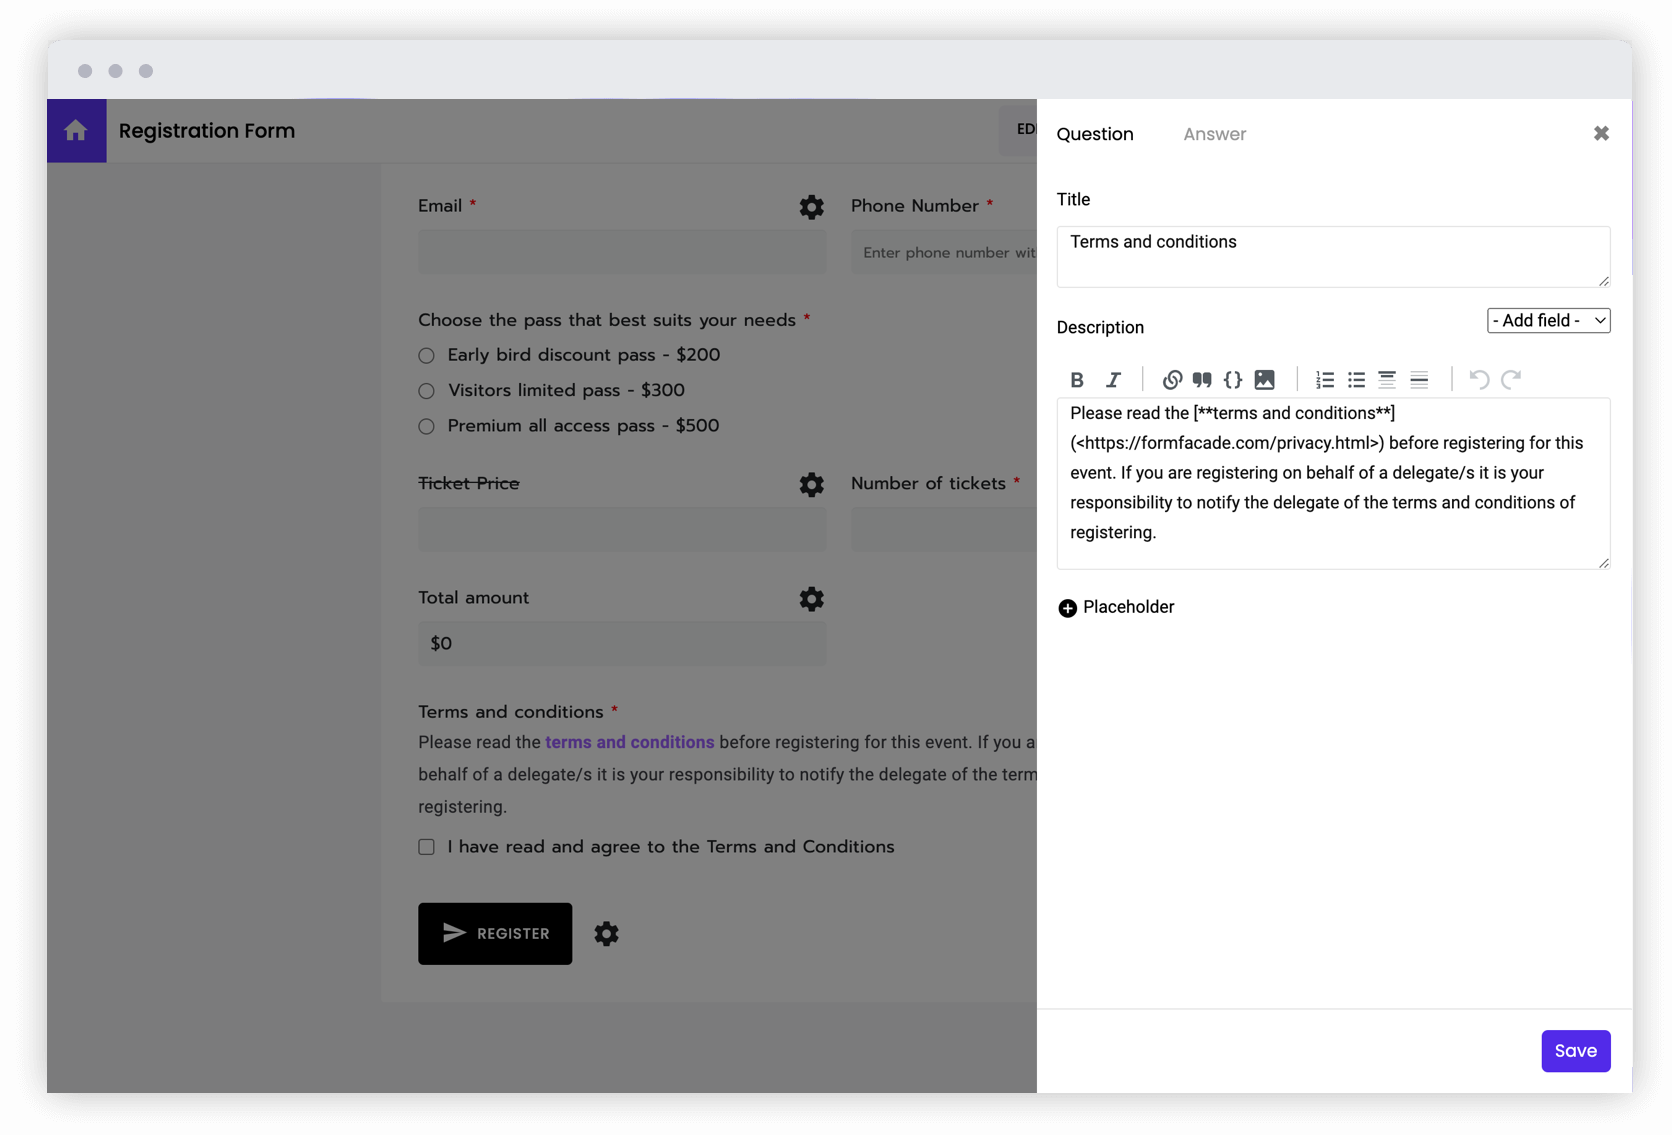Undo the last description edit
This screenshot has height=1135, width=1672.
point(1479,379)
